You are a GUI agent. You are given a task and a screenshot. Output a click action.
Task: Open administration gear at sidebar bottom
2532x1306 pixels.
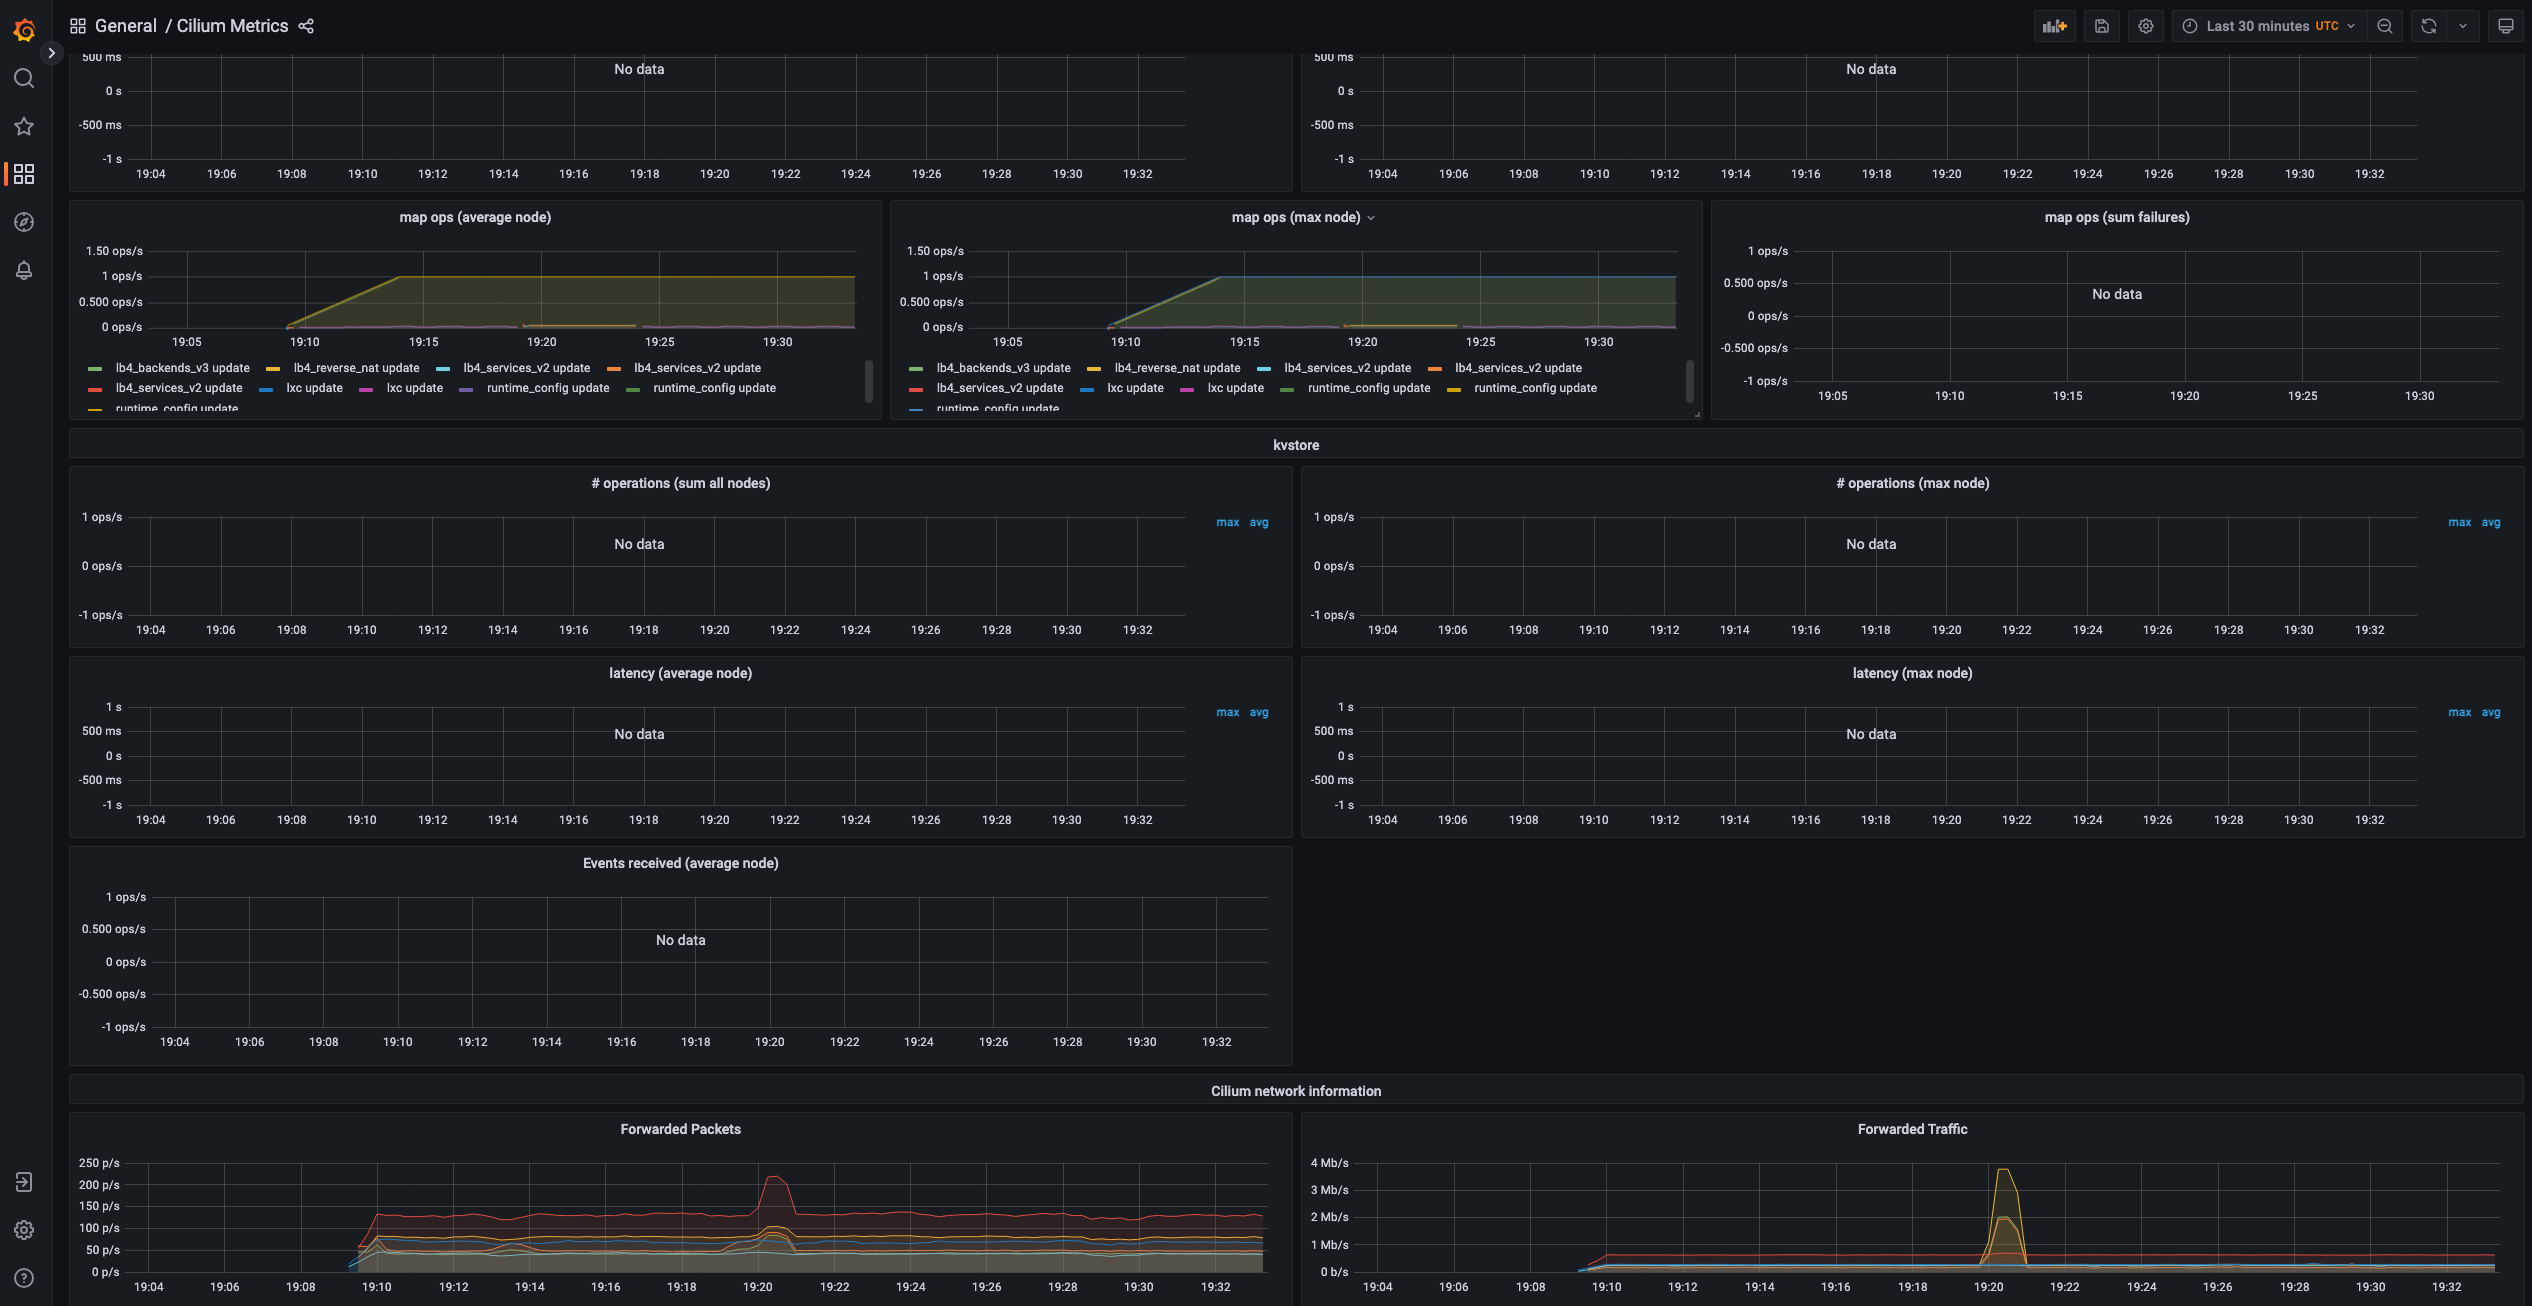(x=24, y=1230)
